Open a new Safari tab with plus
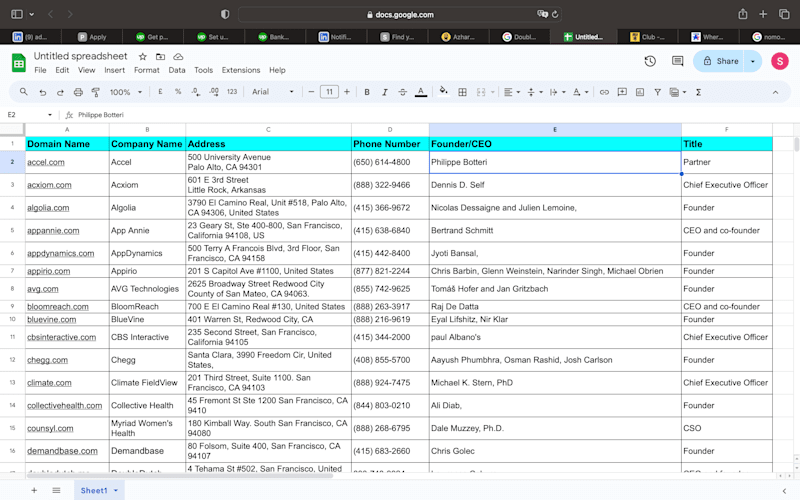Screen dimensions: 800x500 [763, 14]
